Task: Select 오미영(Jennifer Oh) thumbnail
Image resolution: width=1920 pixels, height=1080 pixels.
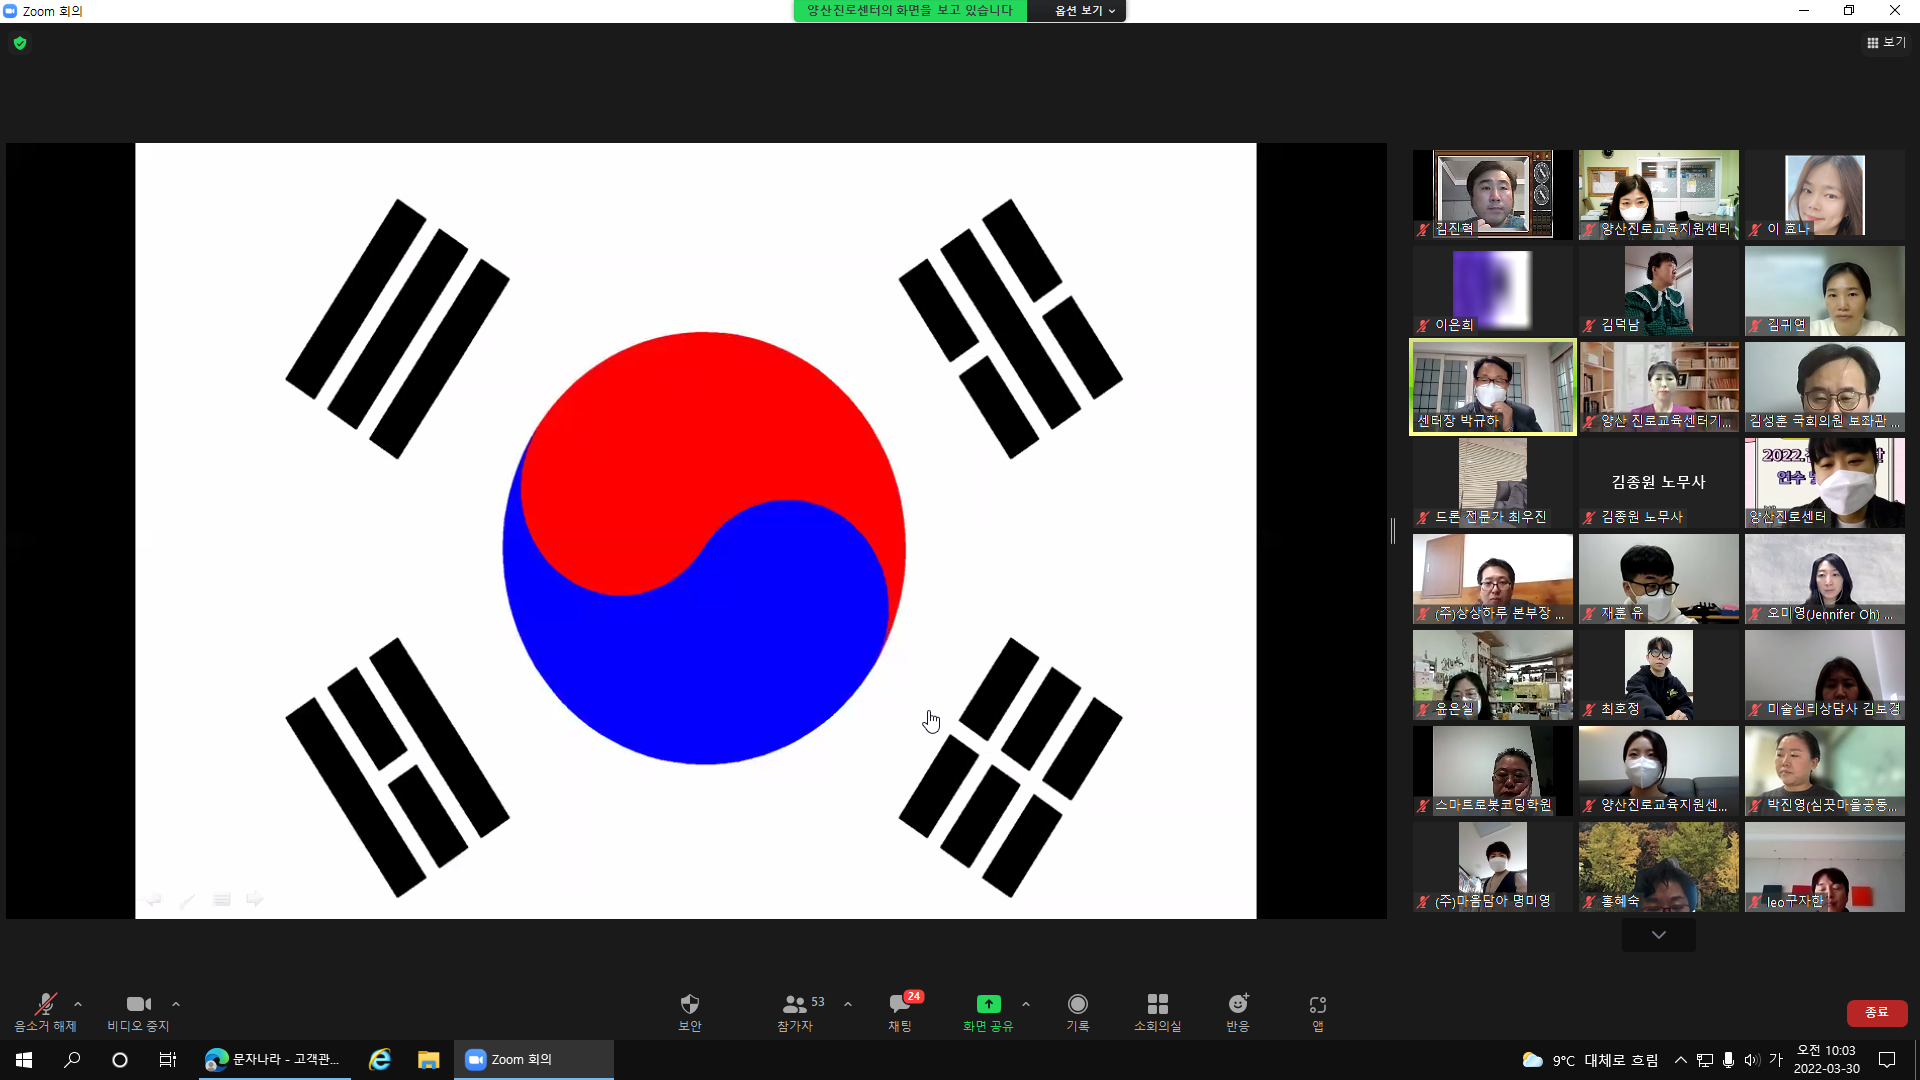Action: point(1825,579)
